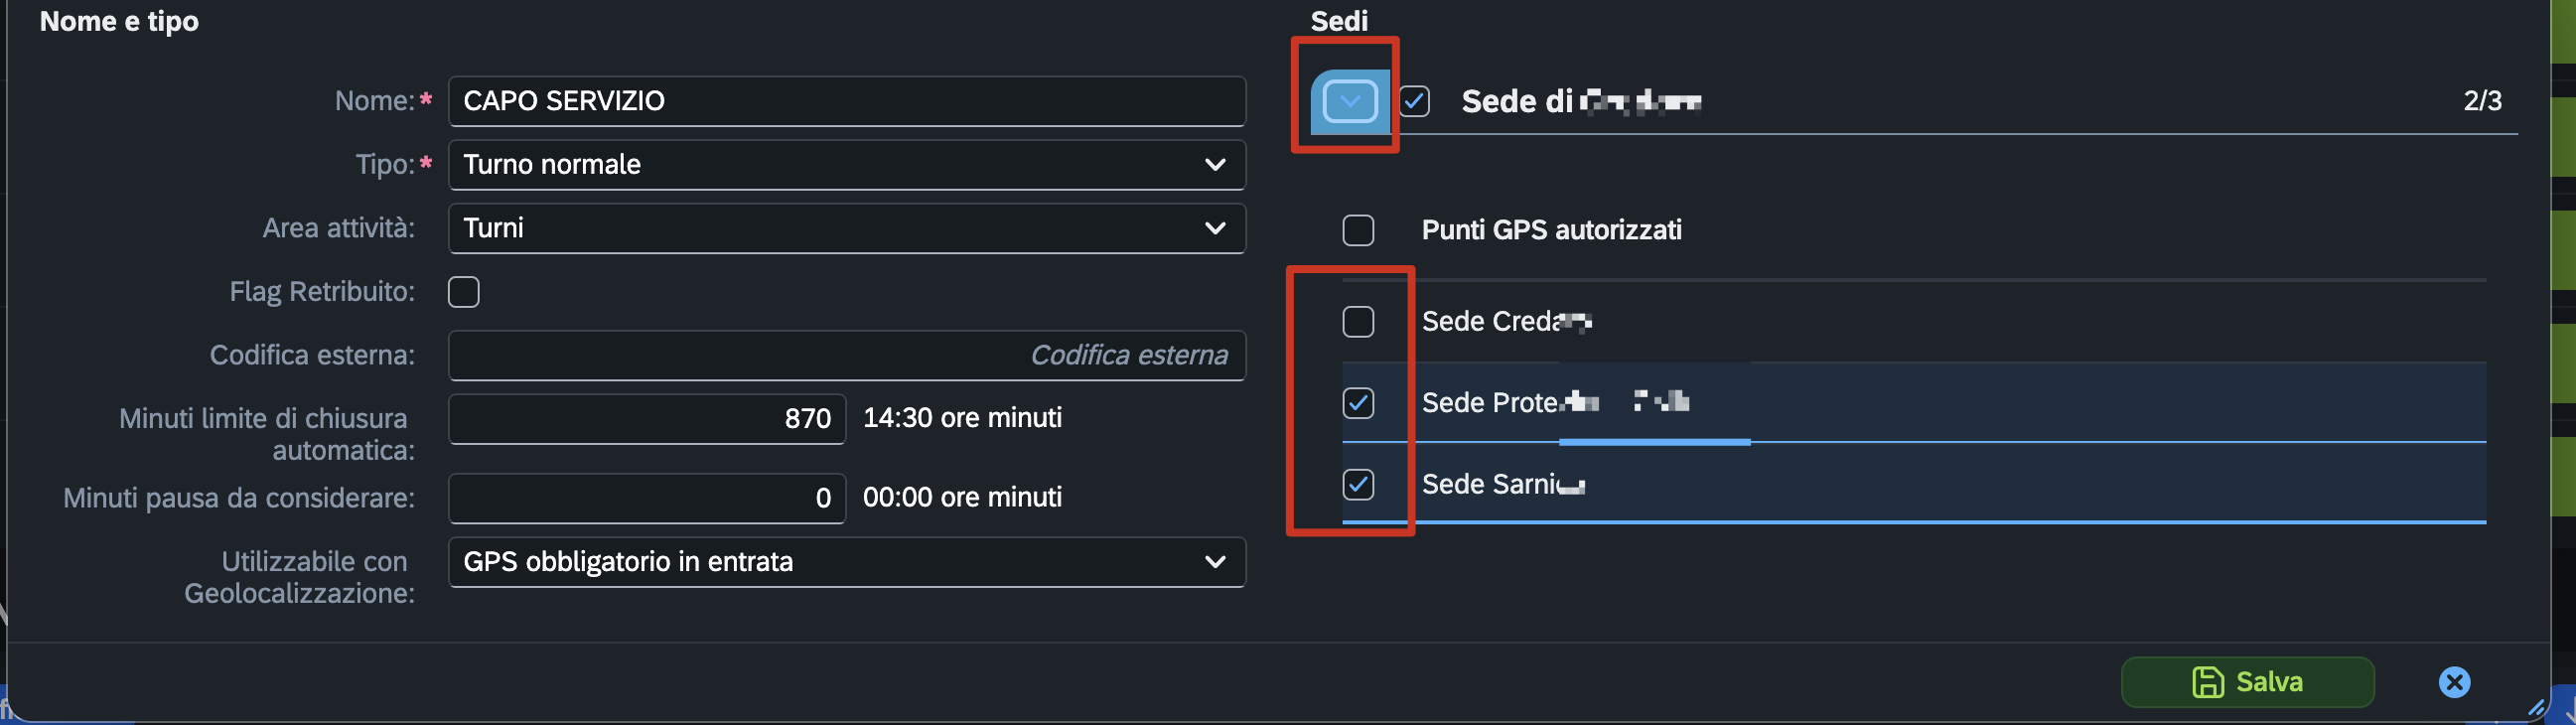Click the Nome field containing CAPO SERVIZIO
Screen dimensions: 2576x725
tap(847, 101)
